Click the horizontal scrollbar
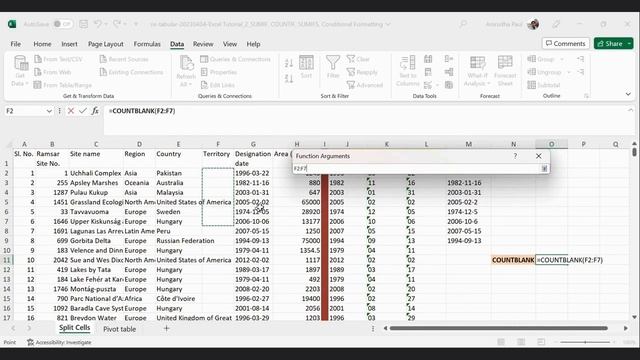This screenshot has width=640, height=360. click(498, 328)
